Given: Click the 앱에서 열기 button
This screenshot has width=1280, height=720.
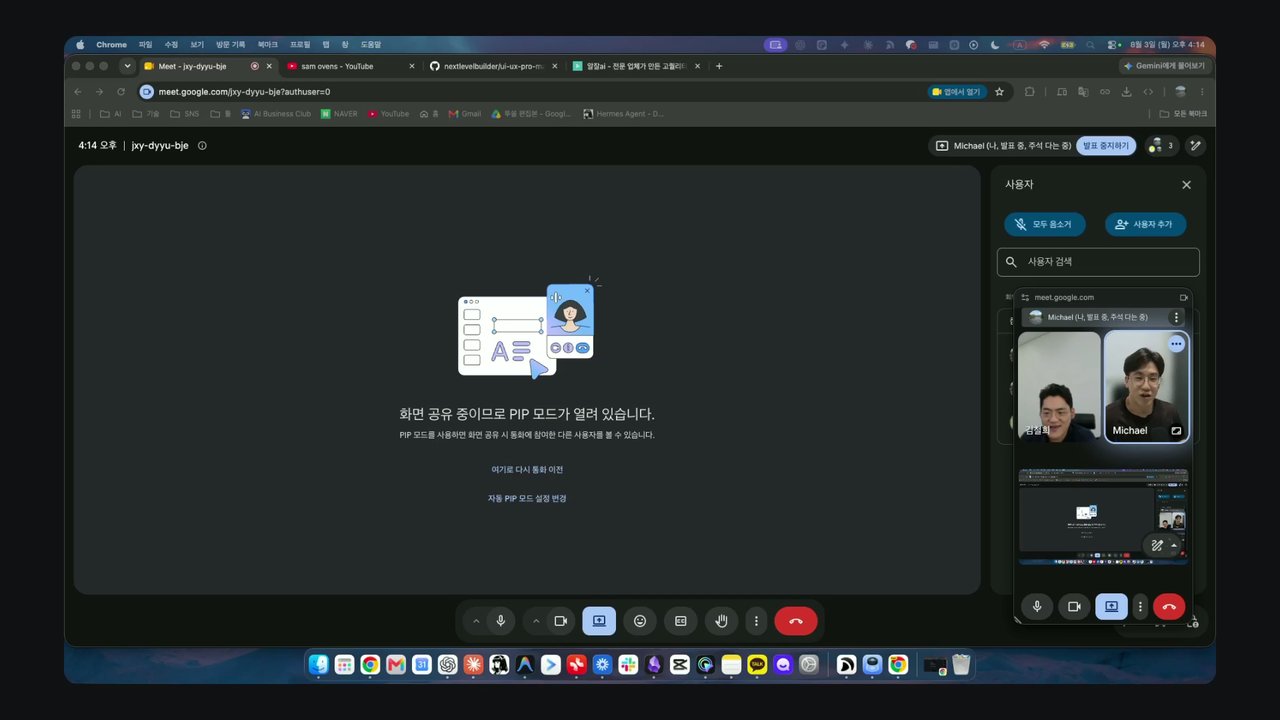Looking at the screenshot, I should pos(957,91).
